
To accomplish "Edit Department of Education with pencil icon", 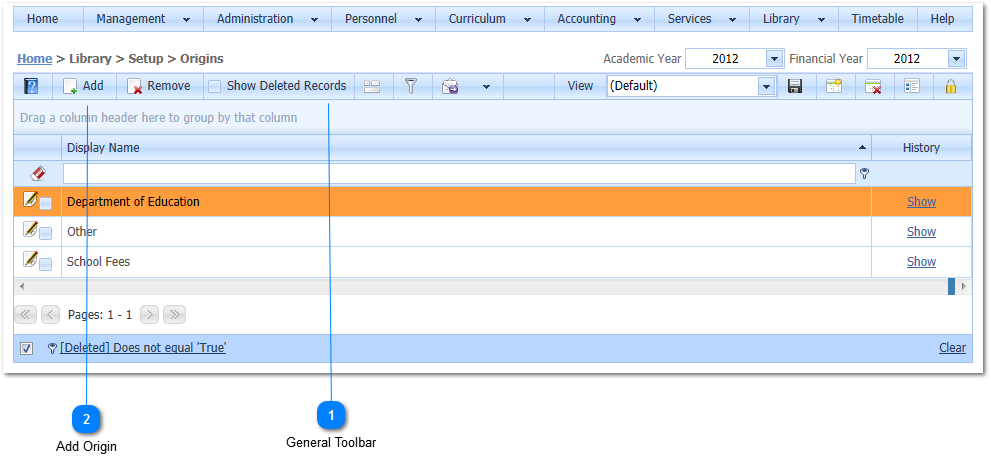I will [x=31, y=200].
